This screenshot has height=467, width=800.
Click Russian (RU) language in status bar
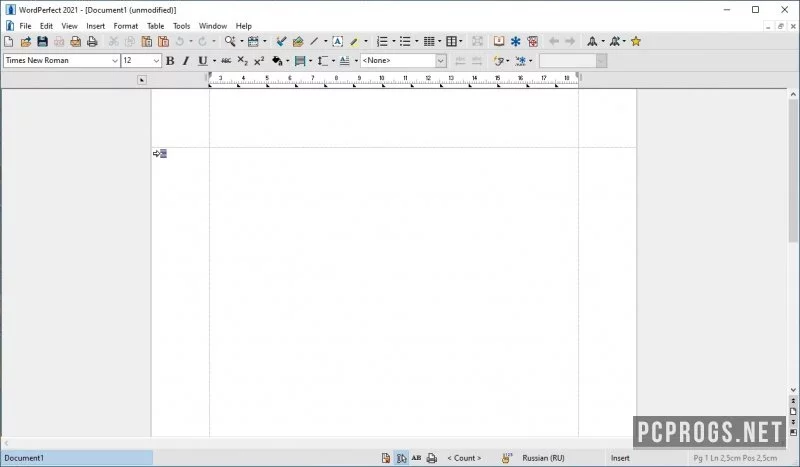tap(543, 458)
